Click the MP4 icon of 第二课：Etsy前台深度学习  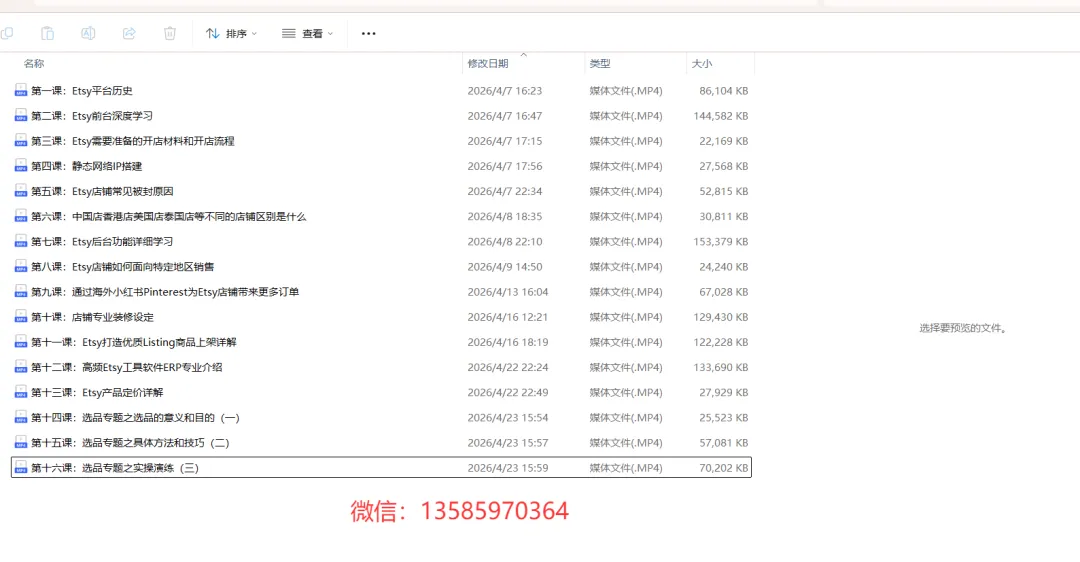[x=21, y=116]
